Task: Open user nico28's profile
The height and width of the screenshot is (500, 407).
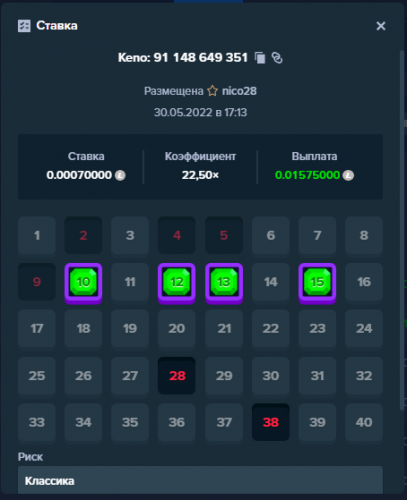Action: pos(239,91)
